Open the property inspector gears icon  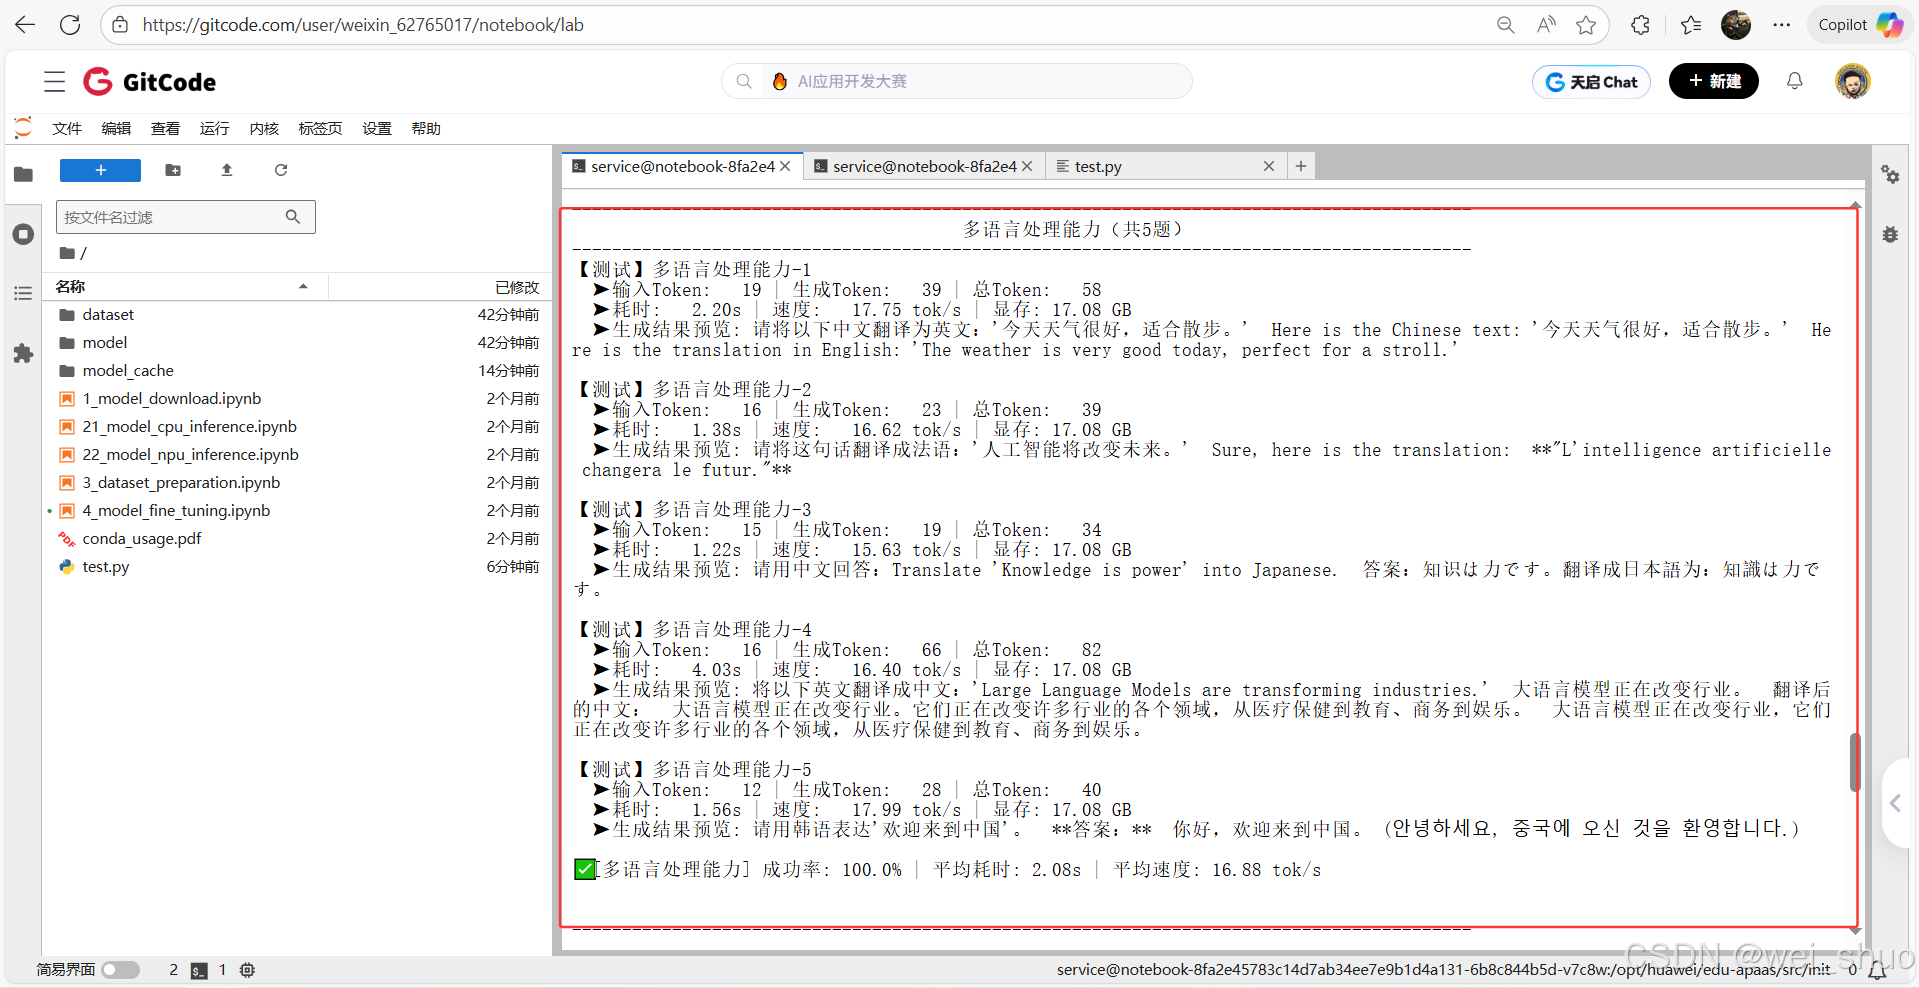pyautogui.click(x=1890, y=174)
